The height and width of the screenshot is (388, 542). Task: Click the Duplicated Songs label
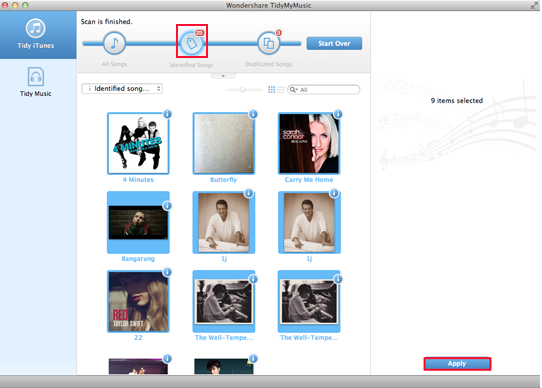click(269, 64)
